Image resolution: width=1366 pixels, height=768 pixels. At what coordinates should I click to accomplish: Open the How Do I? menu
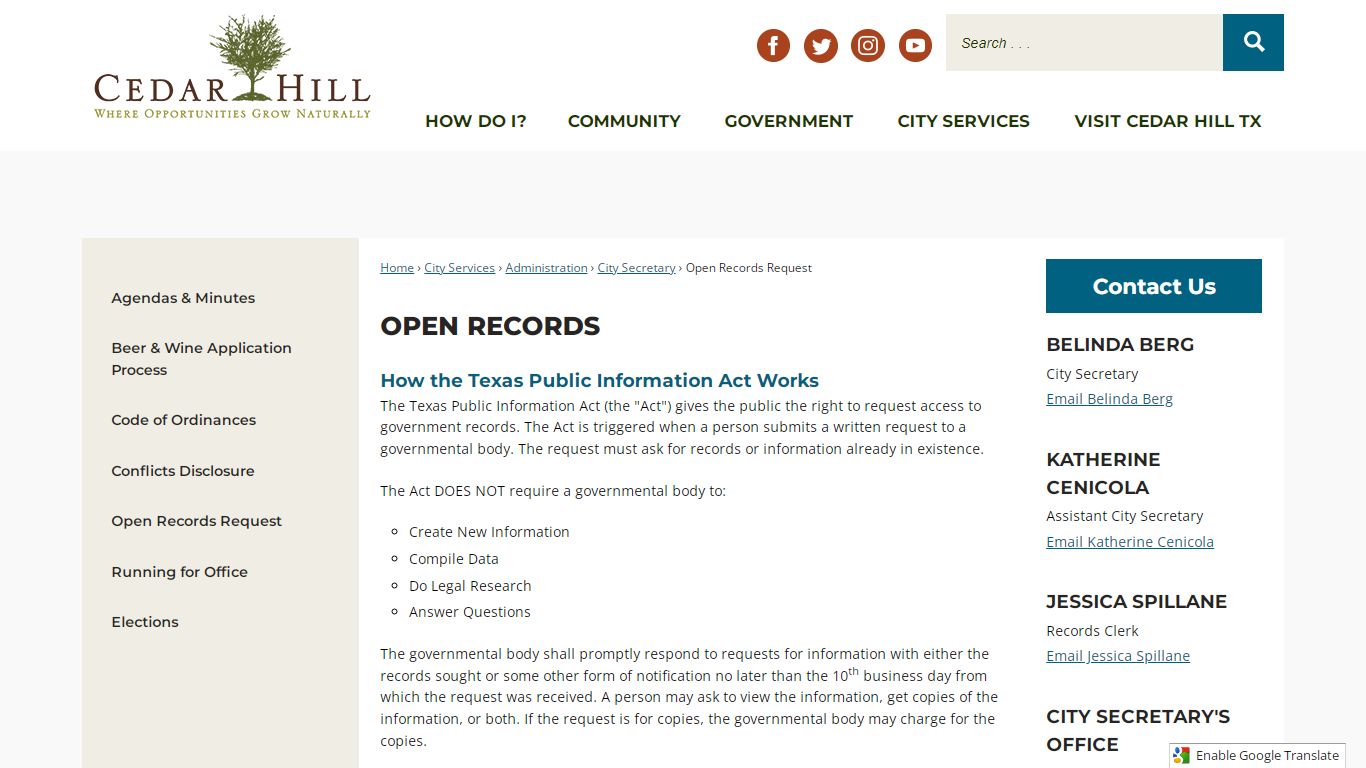(x=476, y=121)
